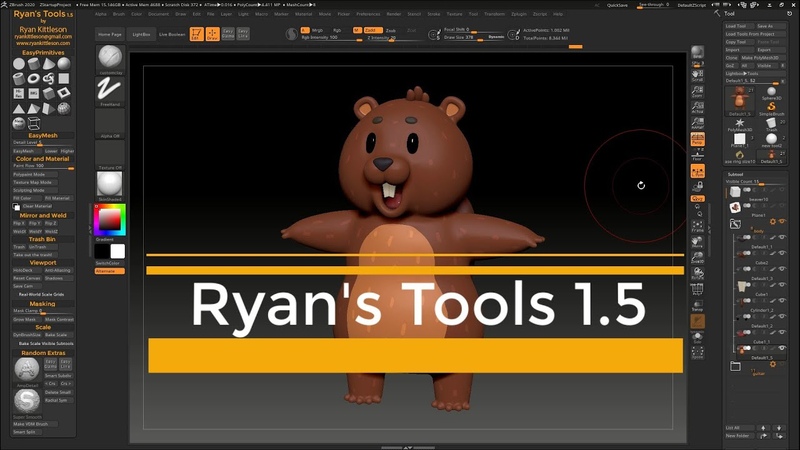Click the Transp transparency icon

pyautogui.click(x=697, y=306)
